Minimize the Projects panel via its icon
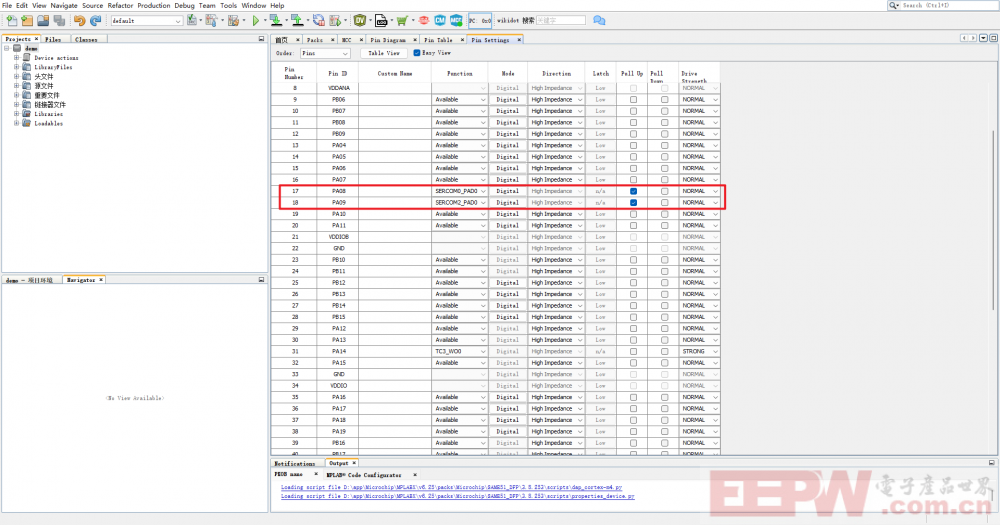This screenshot has height=525, width=1000. coord(261,39)
